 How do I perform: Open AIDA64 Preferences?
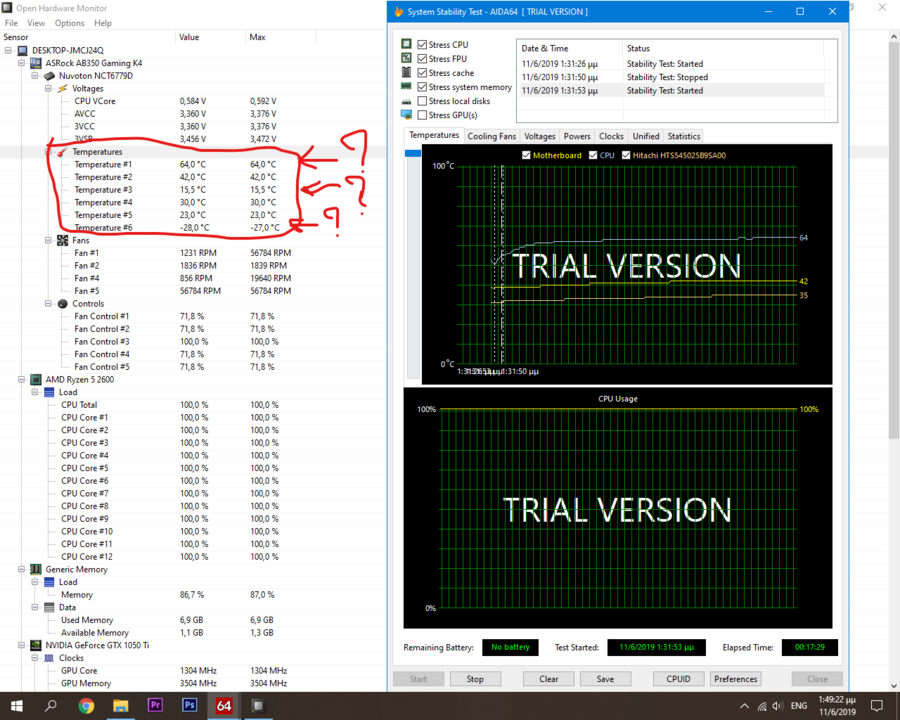point(736,679)
